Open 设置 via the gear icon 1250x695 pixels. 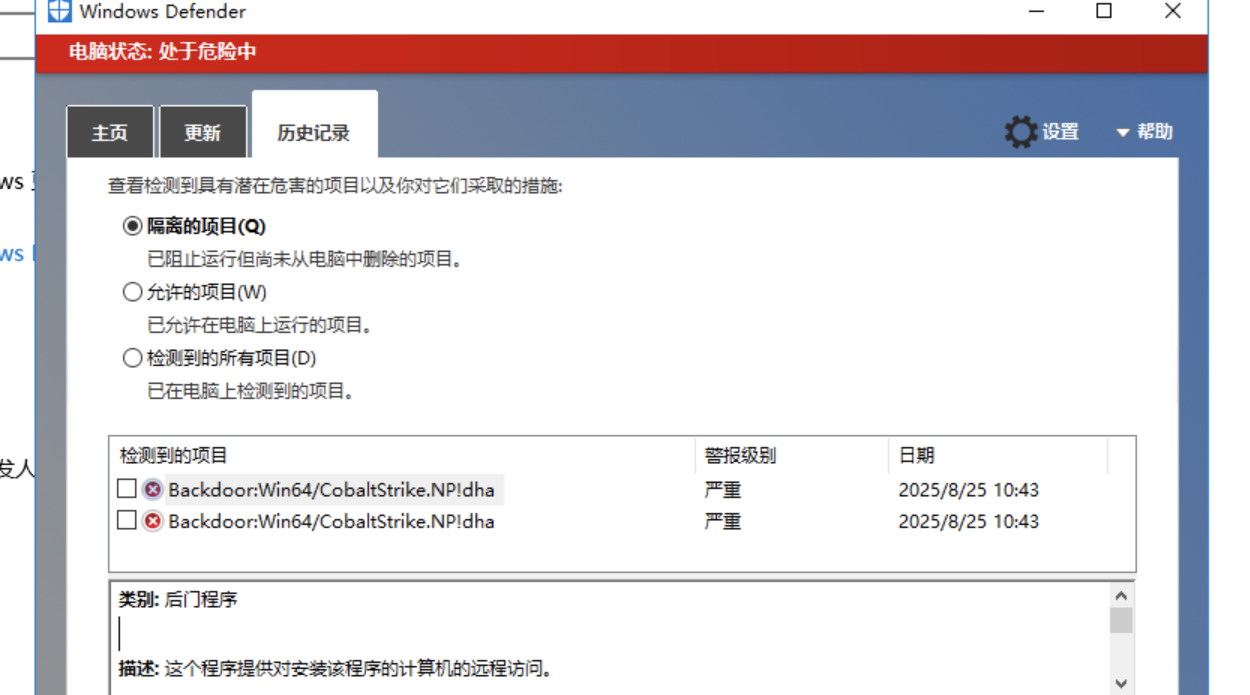pos(1021,132)
